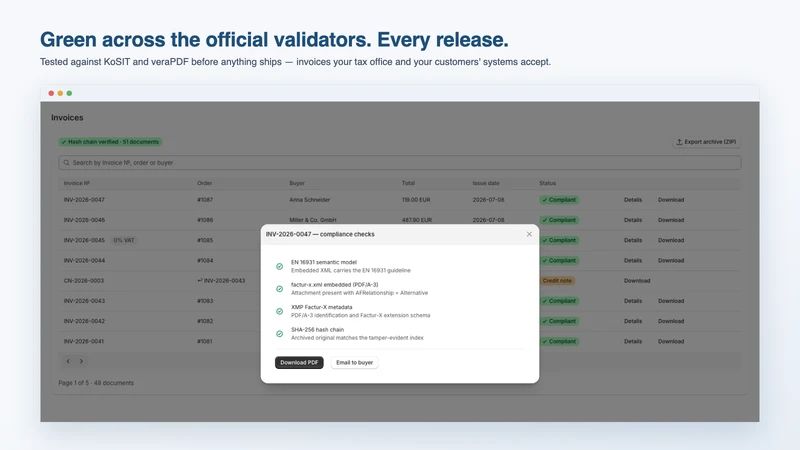Go to the next page arrow
The height and width of the screenshot is (450, 800).
pos(81,361)
